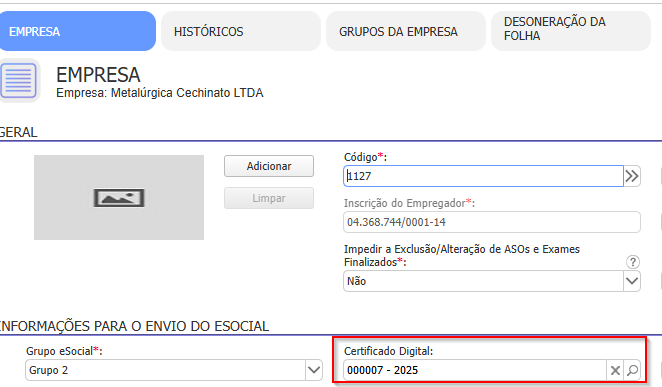662x387 pixels.
Task: Click the EMPRESA document icon in header
Action: (19, 80)
